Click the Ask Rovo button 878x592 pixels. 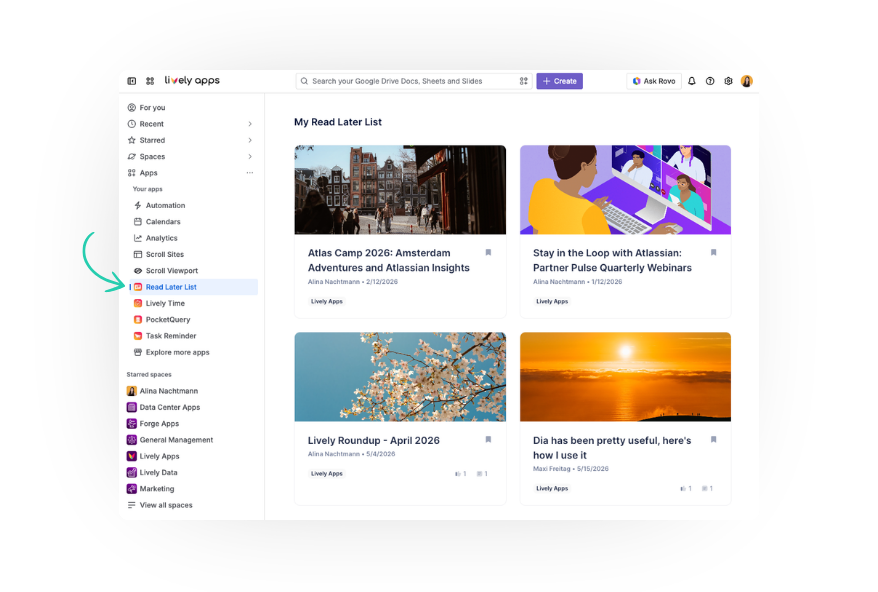[x=654, y=81]
